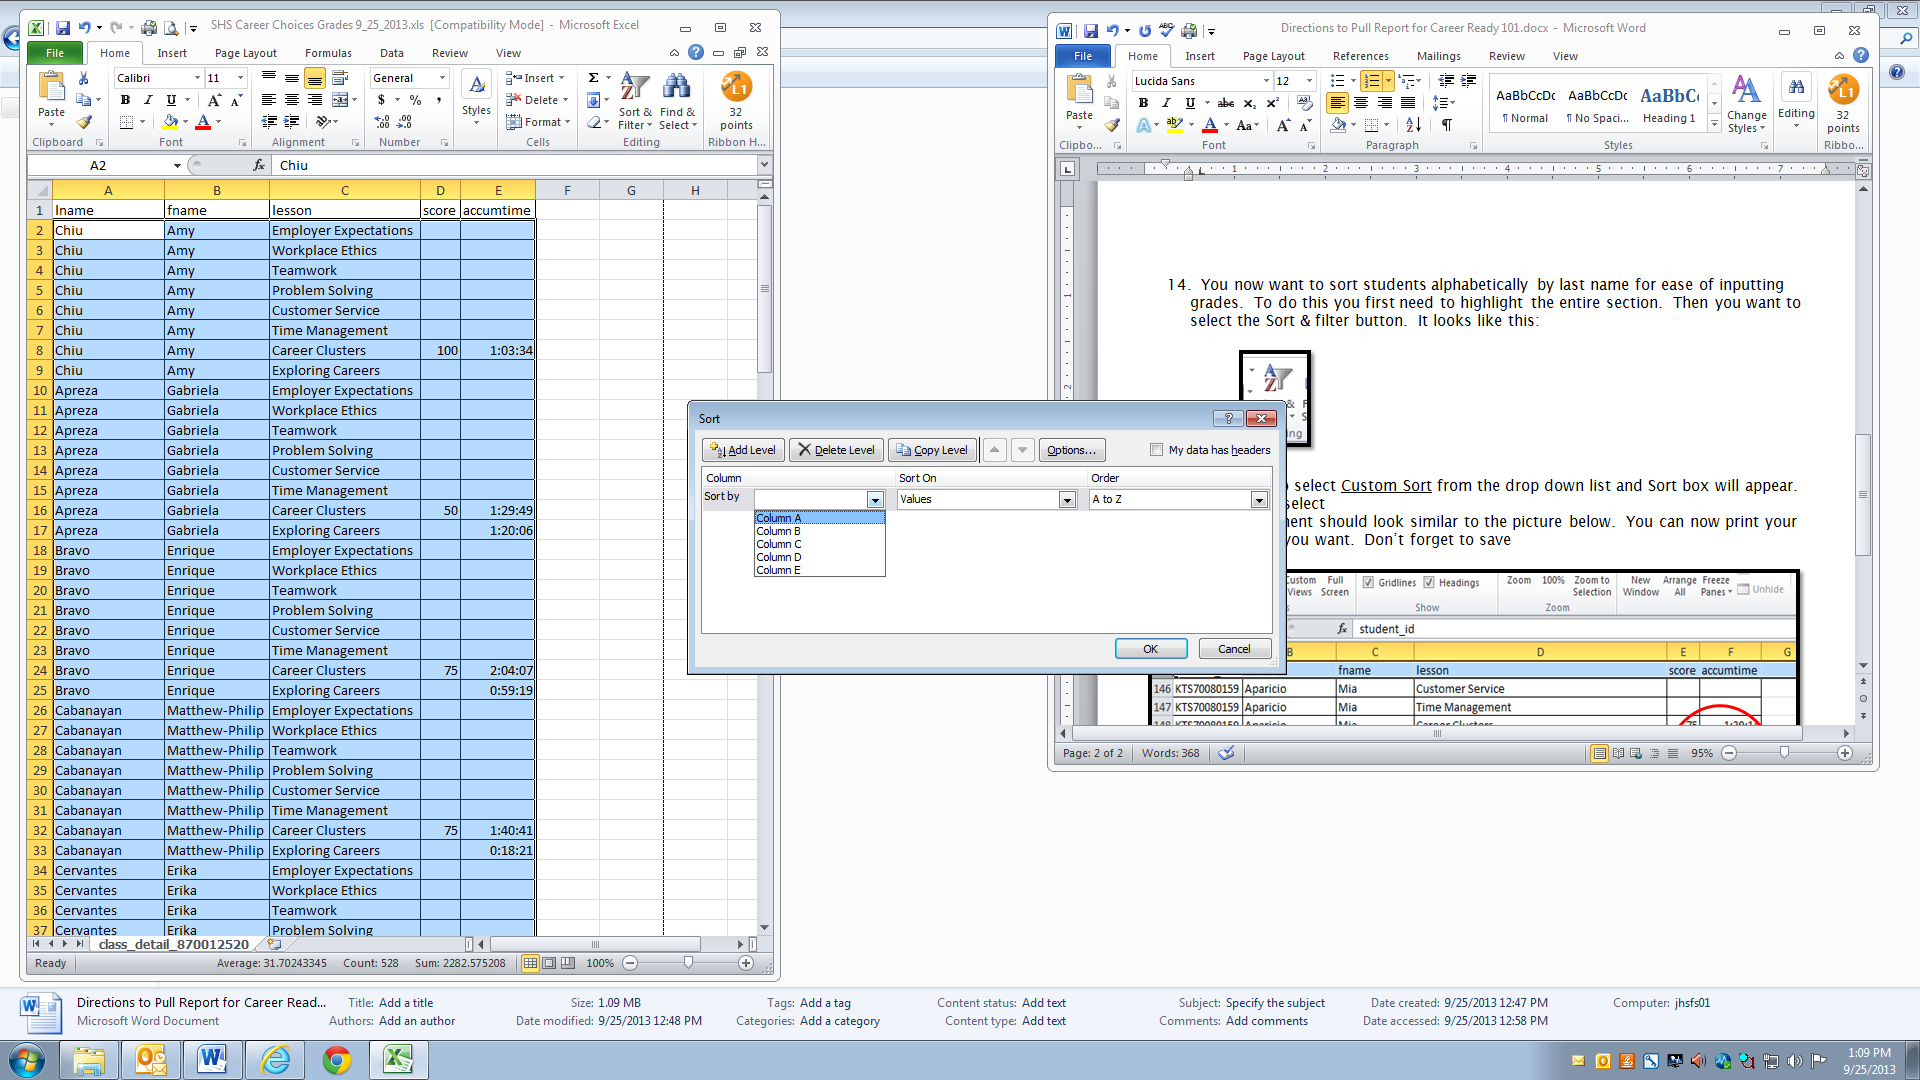Screen dimensions: 1920x1080
Task: Click Word Editing binoculars icon
Action: [x=1796, y=88]
